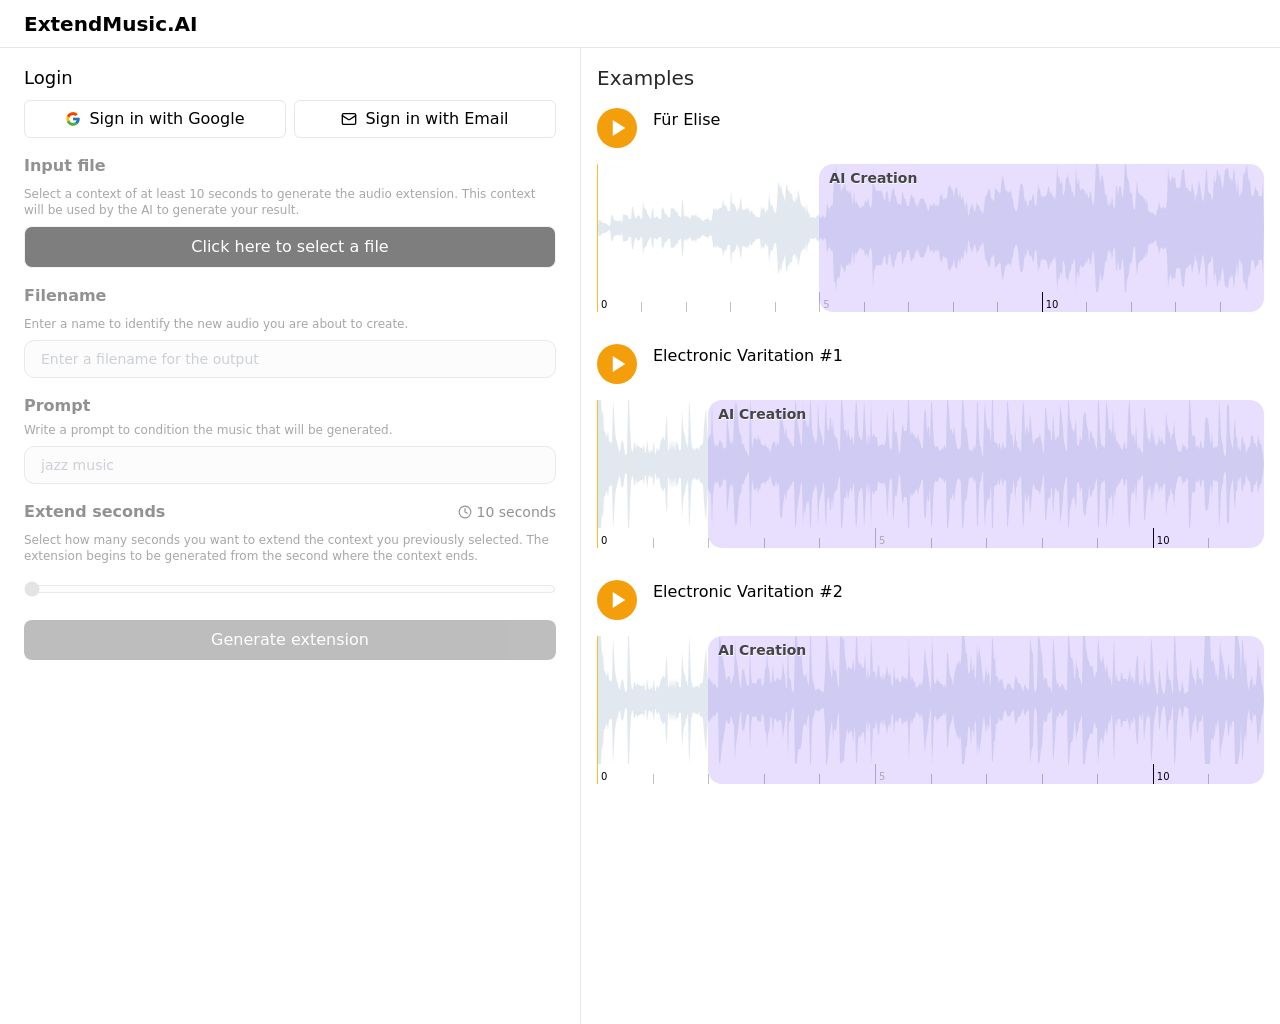This screenshot has width=1280, height=1024.
Task: Click AI Creation region of Electronic Varitation #1
Action: coord(986,474)
